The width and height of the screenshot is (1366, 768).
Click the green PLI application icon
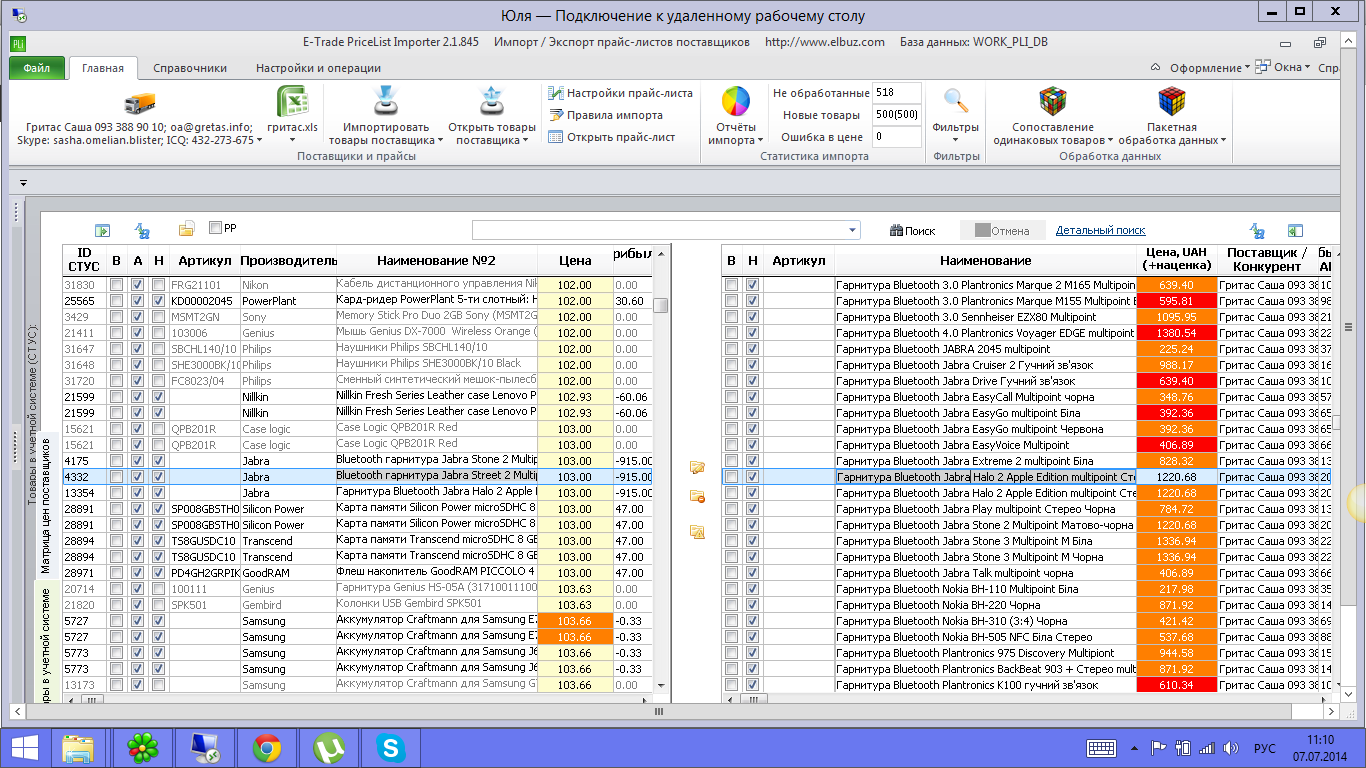19,43
